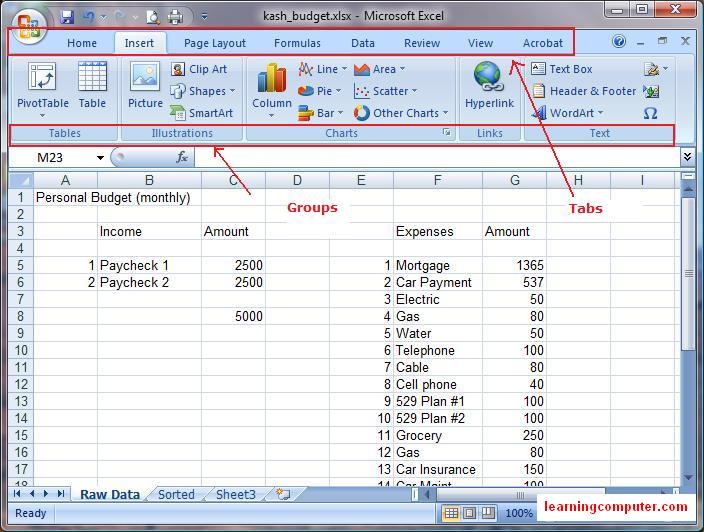Go to first sheet navigation arrow

17,494
